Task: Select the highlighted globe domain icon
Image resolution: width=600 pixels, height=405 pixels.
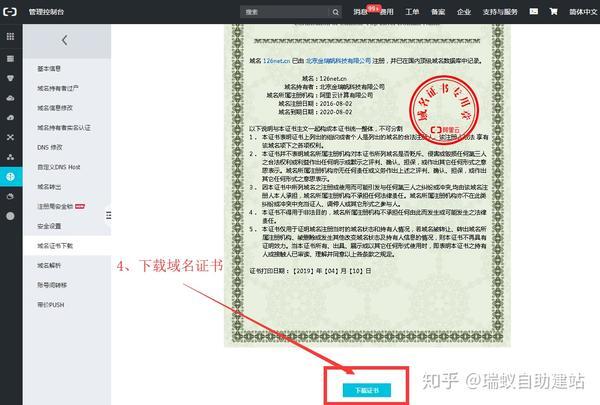Action: [x=10, y=176]
